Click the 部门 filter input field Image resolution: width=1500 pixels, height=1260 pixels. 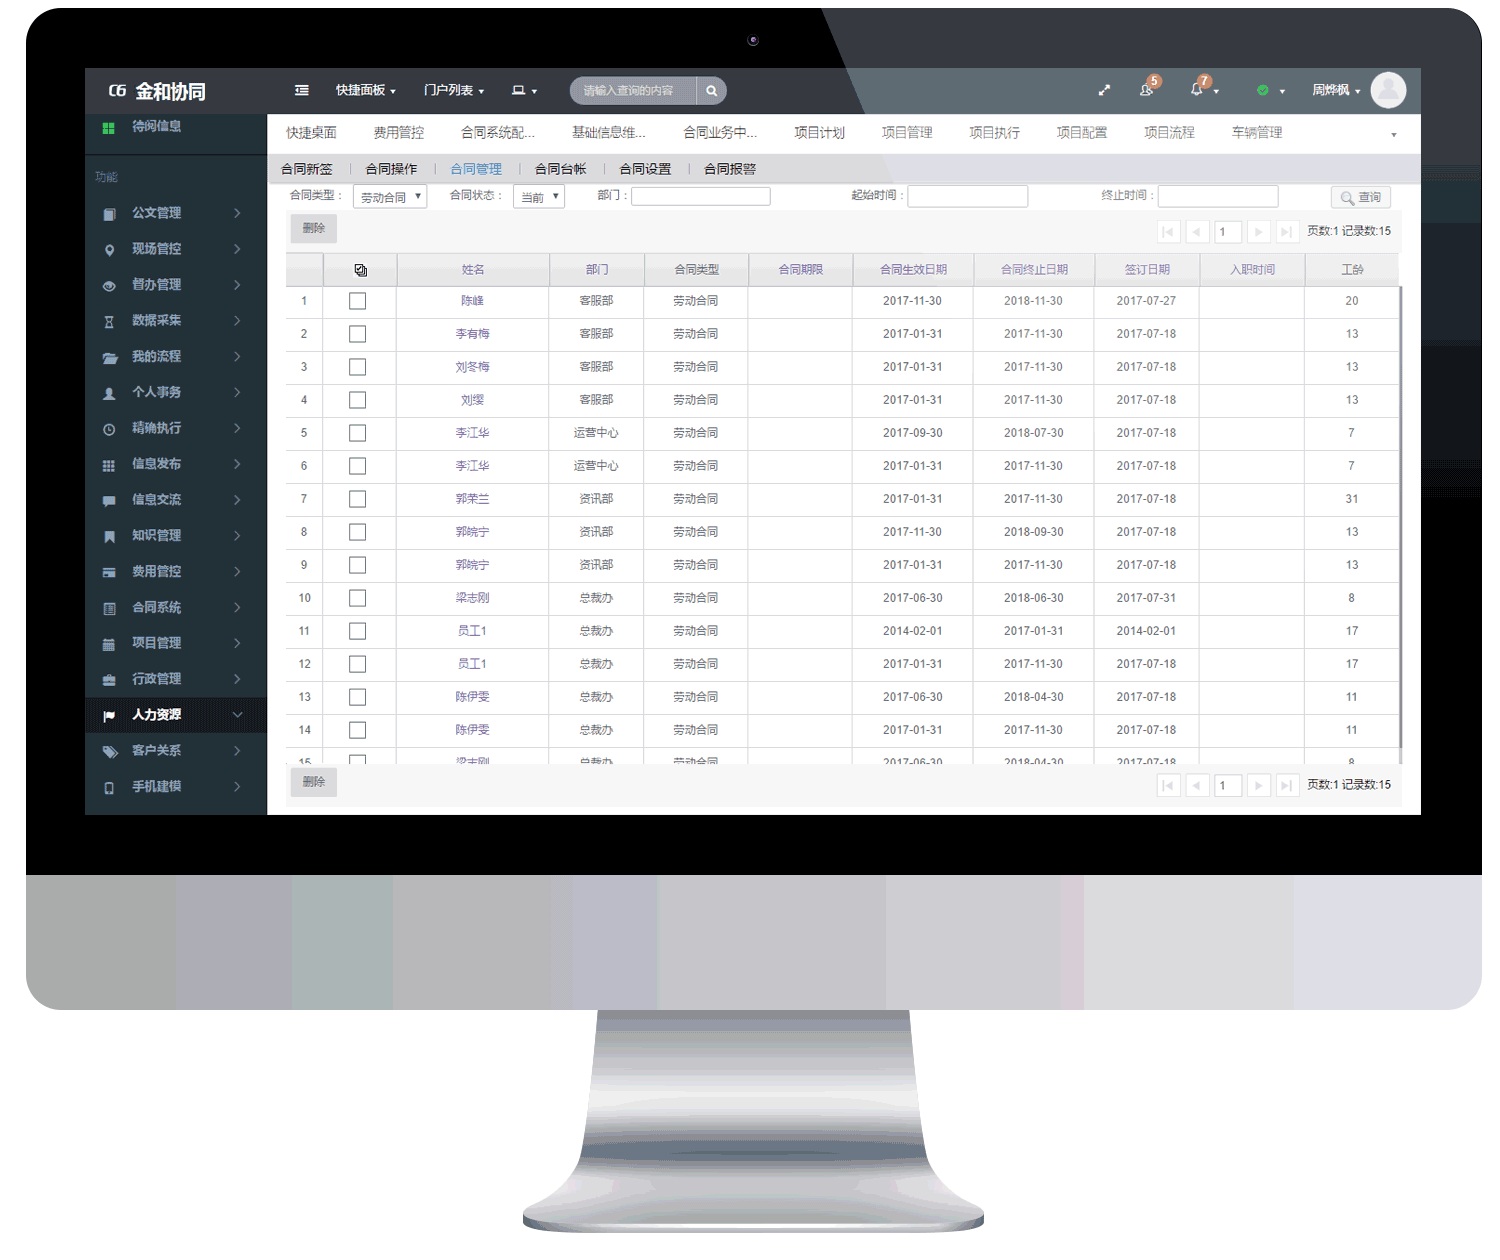[701, 197]
